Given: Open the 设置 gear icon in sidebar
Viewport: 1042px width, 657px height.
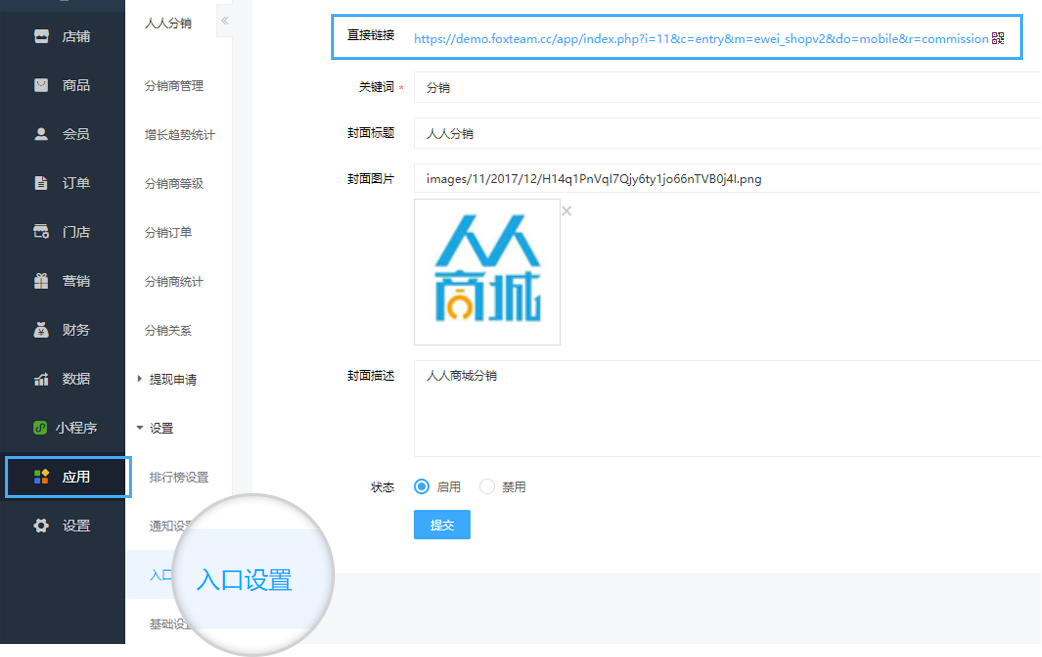Looking at the screenshot, I should tap(41, 526).
